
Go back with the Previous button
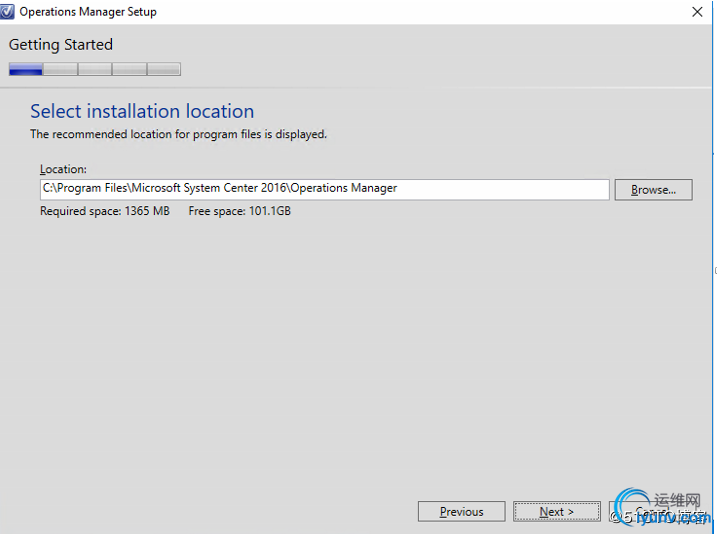point(461,512)
